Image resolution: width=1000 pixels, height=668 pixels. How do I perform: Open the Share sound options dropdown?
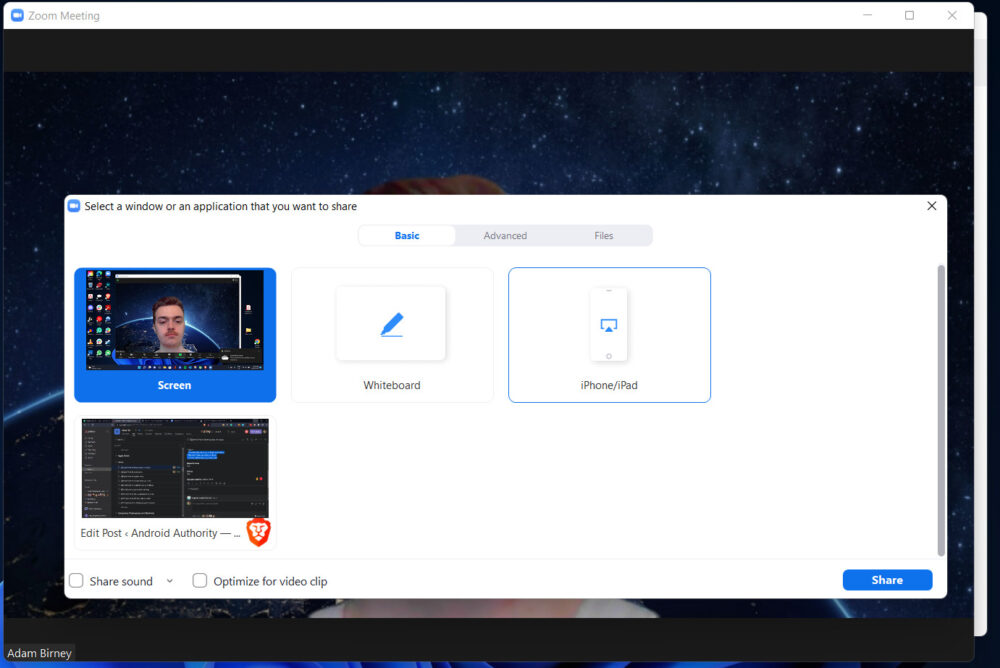[x=169, y=580]
